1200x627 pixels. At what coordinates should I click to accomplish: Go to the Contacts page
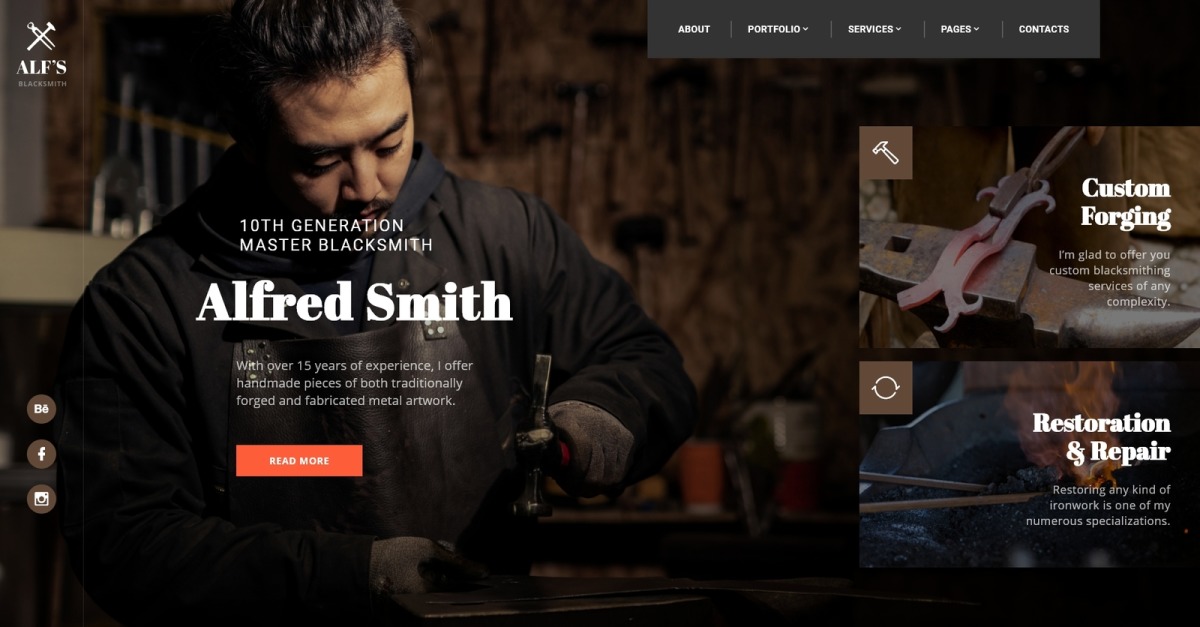1044,29
